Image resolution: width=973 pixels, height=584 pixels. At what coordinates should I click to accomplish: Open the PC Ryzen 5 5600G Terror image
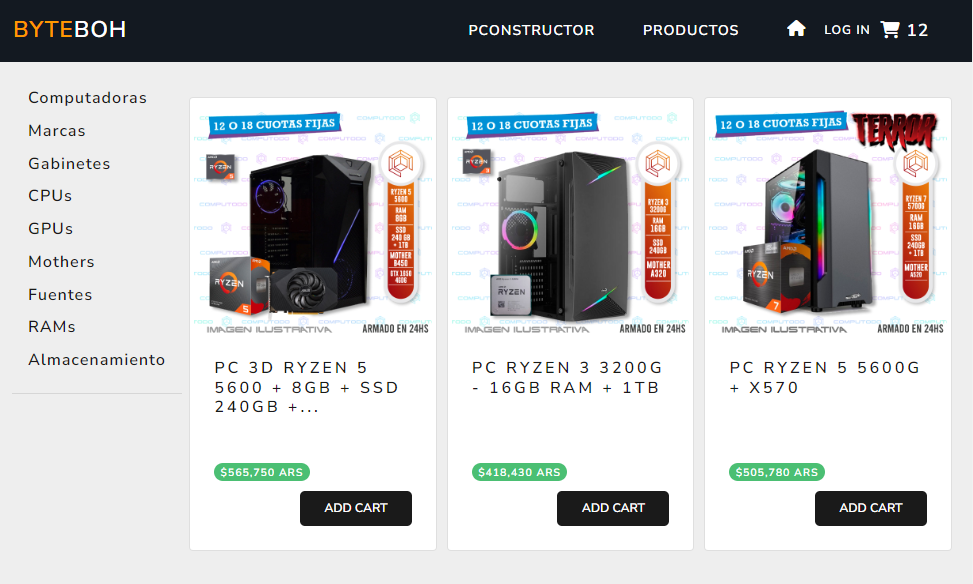click(x=828, y=222)
